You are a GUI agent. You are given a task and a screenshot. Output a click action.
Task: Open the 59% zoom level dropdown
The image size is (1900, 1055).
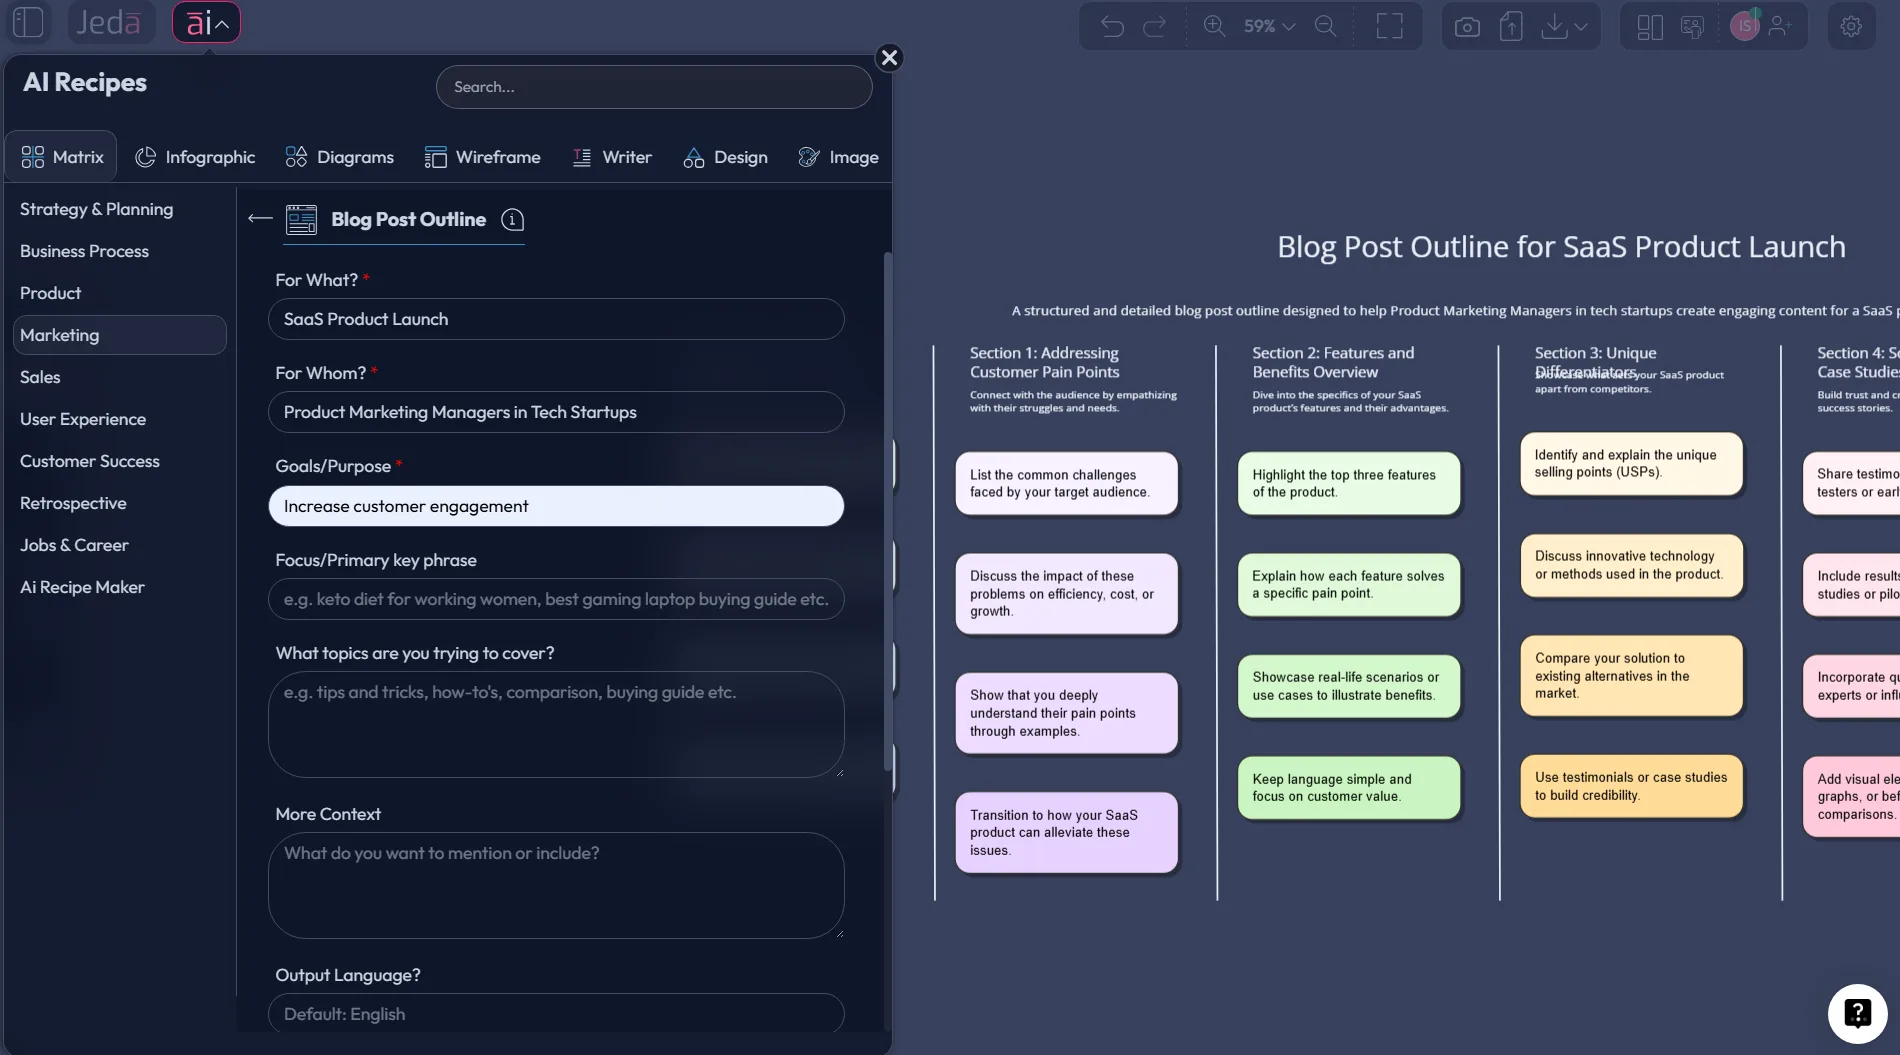tap(1265, 26)
